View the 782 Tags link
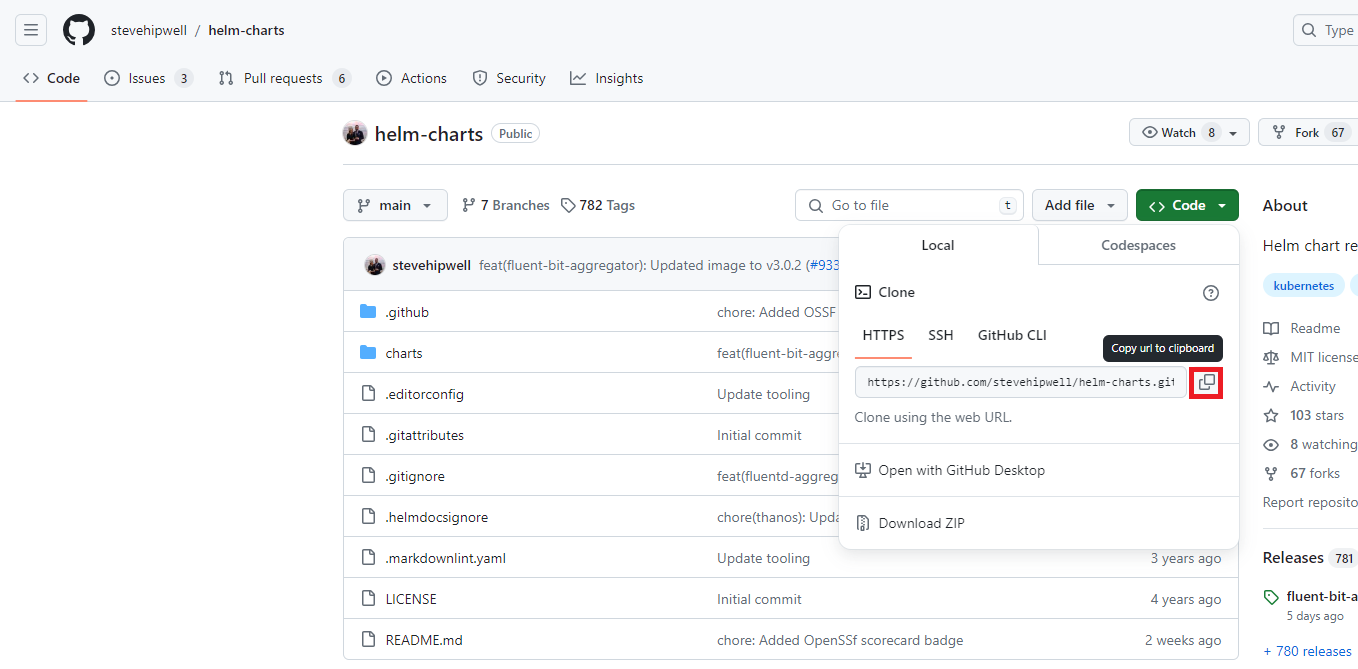Viewport: 1358px width, 669px height. [x=598, y=205]
